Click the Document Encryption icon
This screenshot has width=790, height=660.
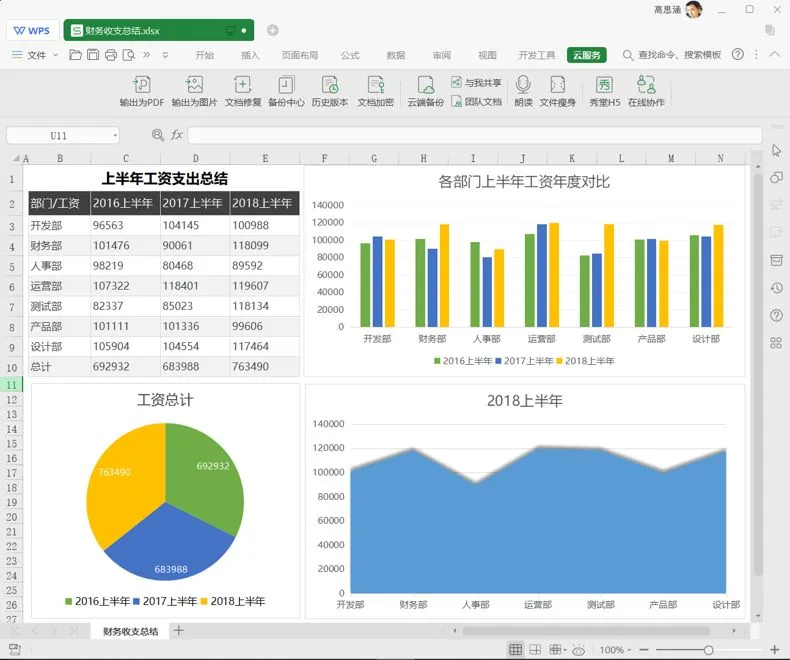pos(376,85)
